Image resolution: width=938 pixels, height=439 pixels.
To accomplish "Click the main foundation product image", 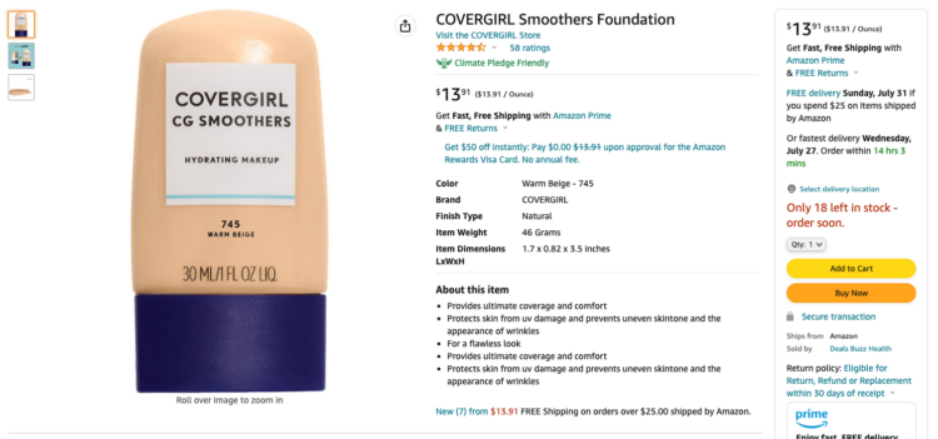I will pos(230,201).
